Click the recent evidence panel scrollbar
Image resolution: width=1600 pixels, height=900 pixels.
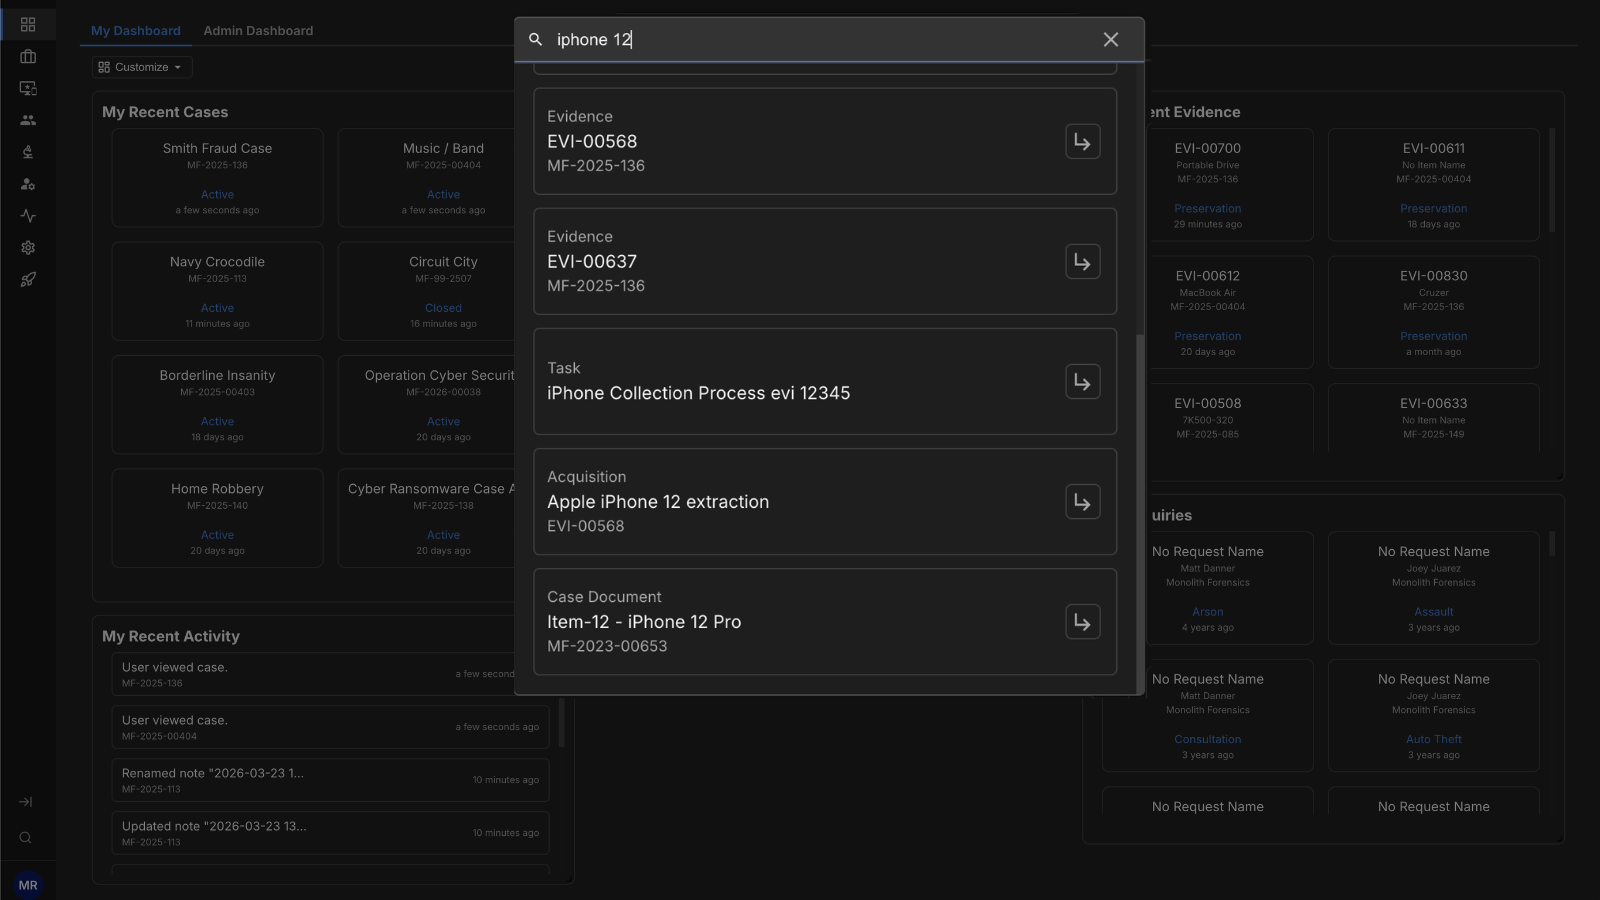coord(1552,180)
